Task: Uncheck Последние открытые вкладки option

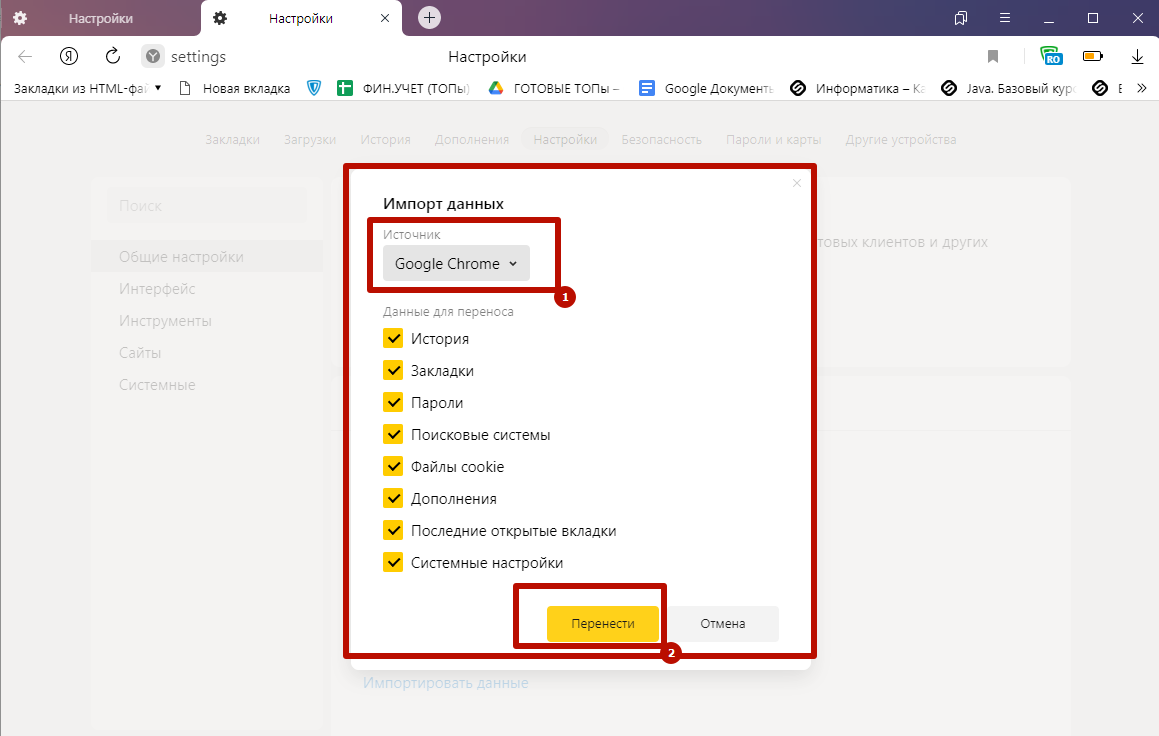Action: pyautogui.click(x=393, y=530)
